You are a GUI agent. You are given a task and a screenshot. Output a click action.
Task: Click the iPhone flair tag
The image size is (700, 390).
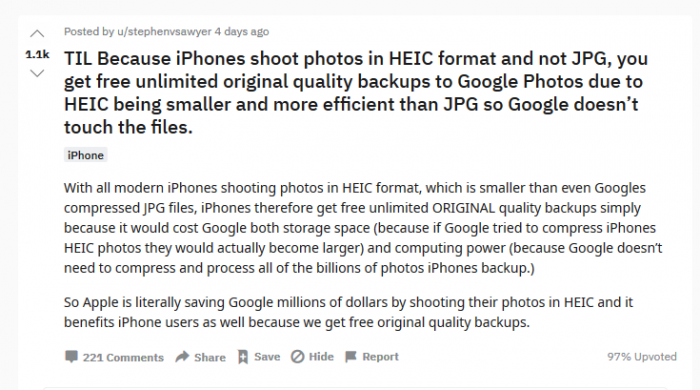tap(85, 155)
